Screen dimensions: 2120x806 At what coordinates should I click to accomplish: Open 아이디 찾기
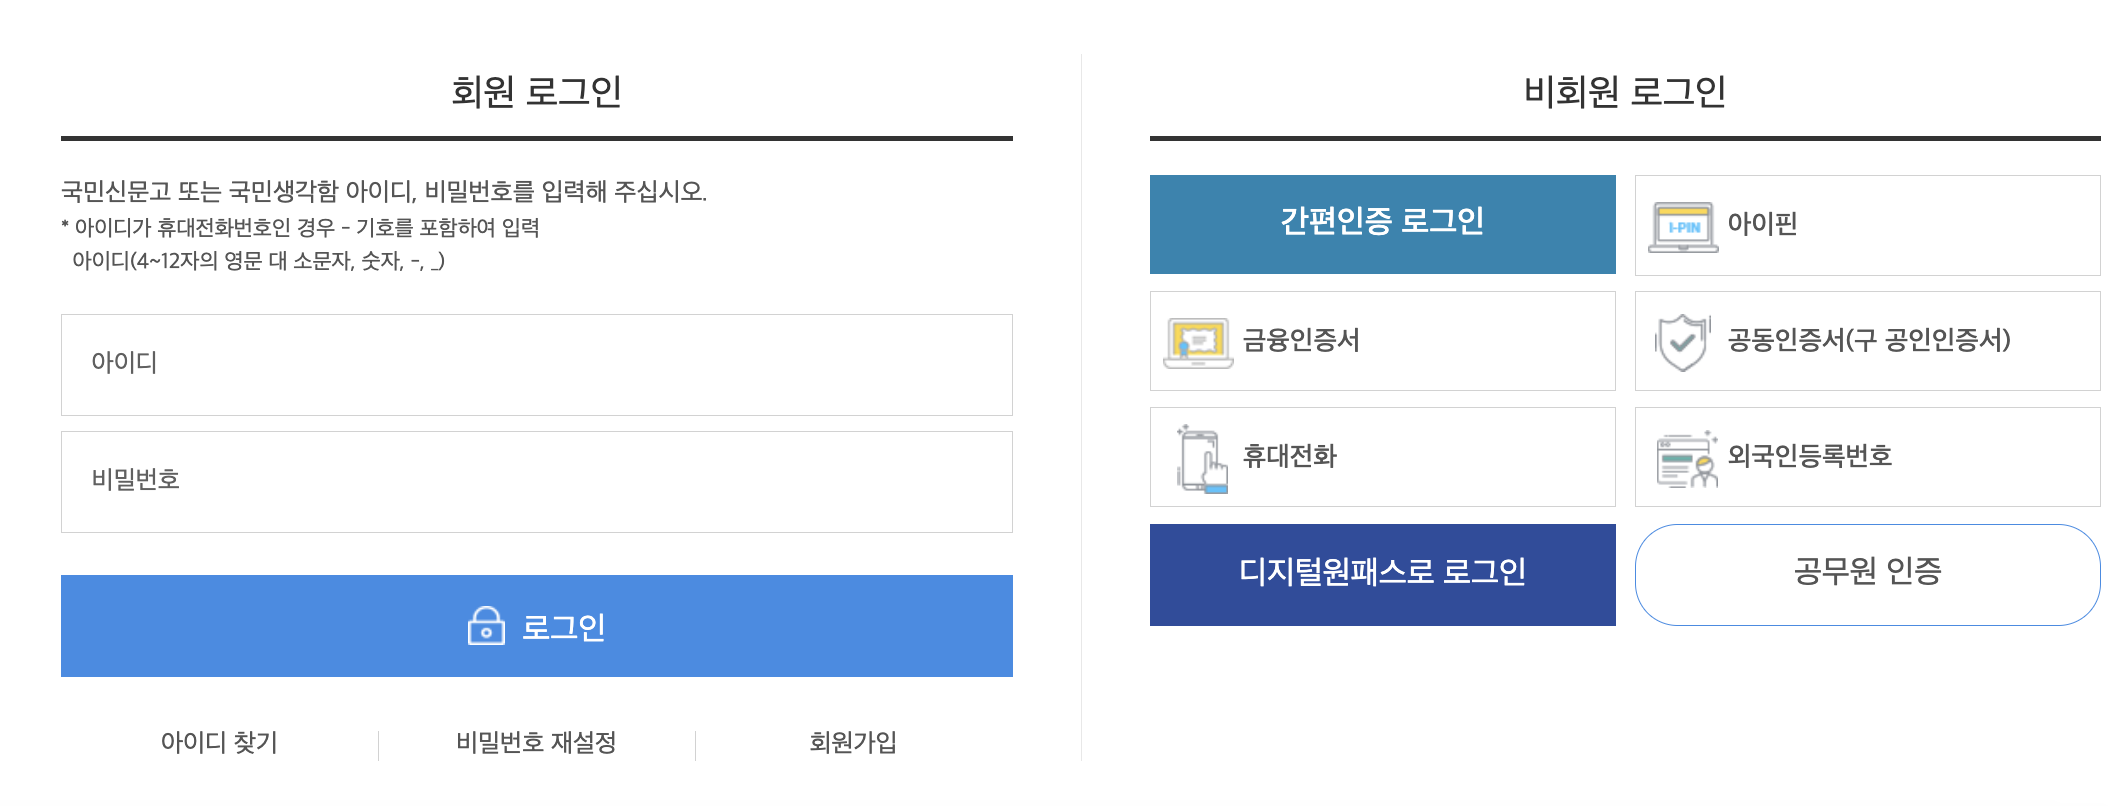tap(220, 743)
